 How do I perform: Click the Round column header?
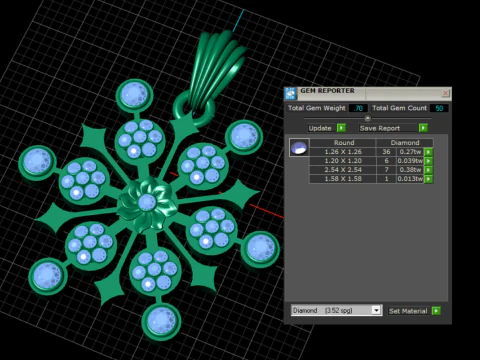pyautogui.click(x=343, y=143)
